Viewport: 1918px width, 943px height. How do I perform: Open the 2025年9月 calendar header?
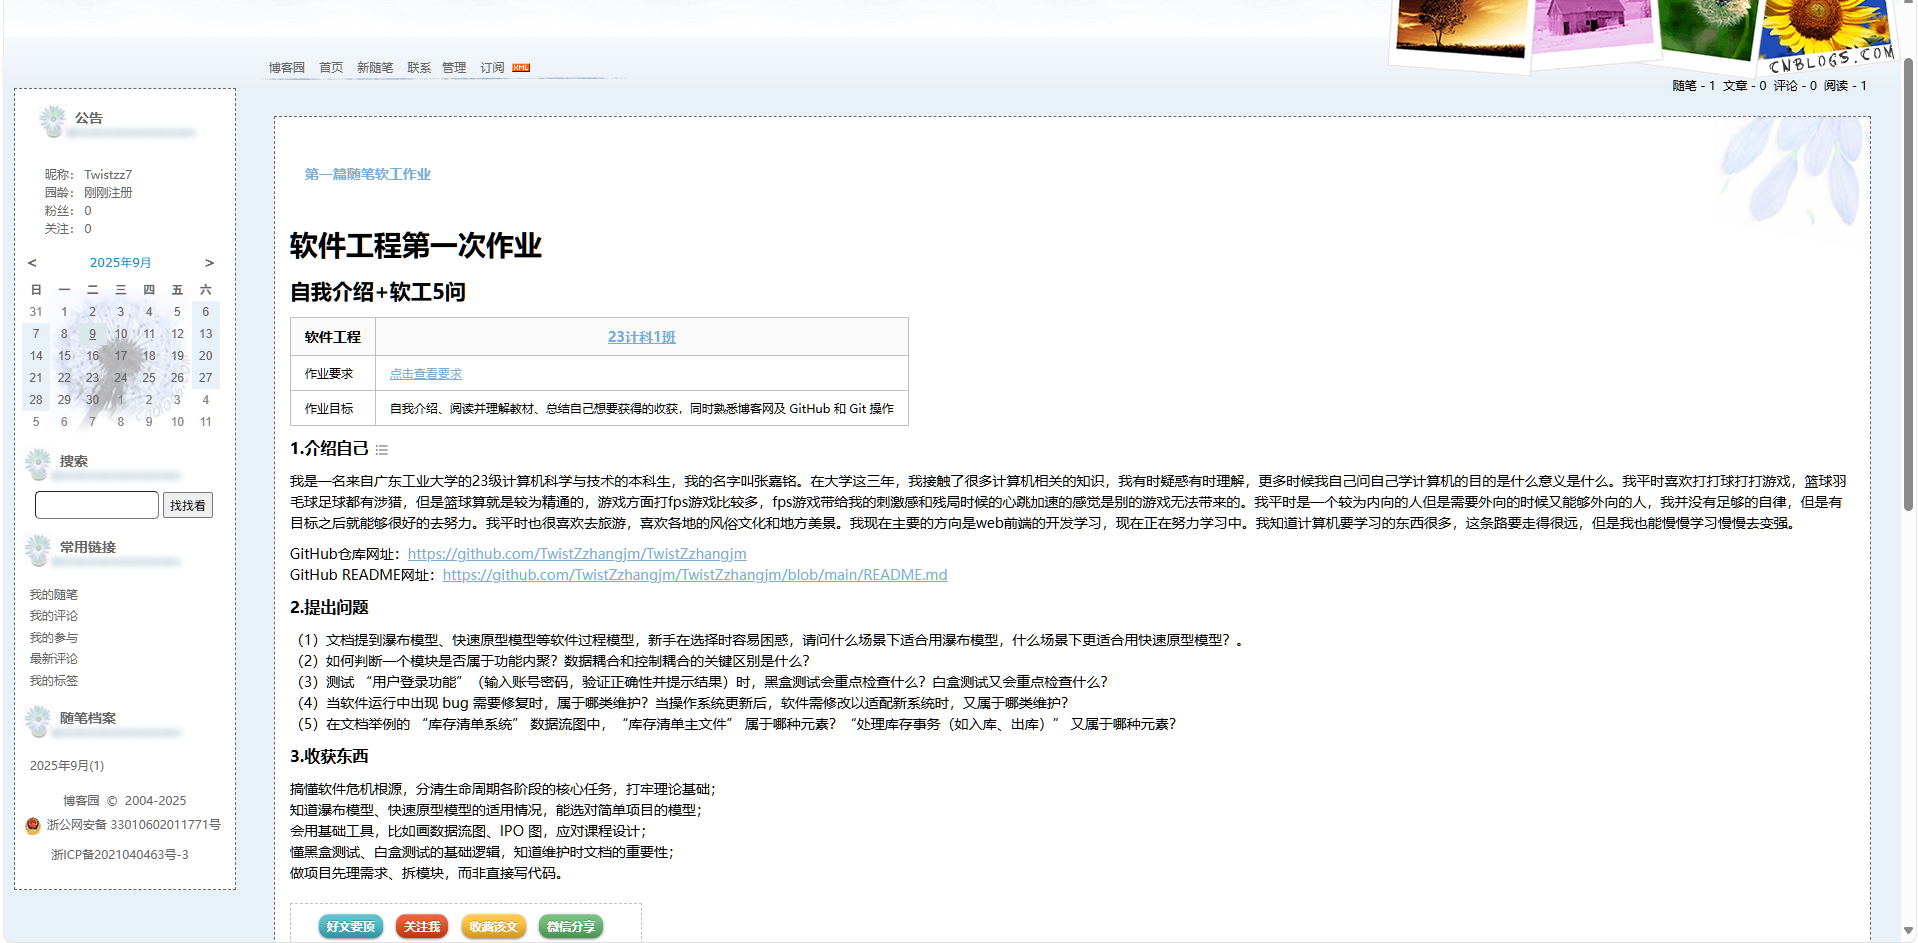pyautogui.click(x=120, y=262)
